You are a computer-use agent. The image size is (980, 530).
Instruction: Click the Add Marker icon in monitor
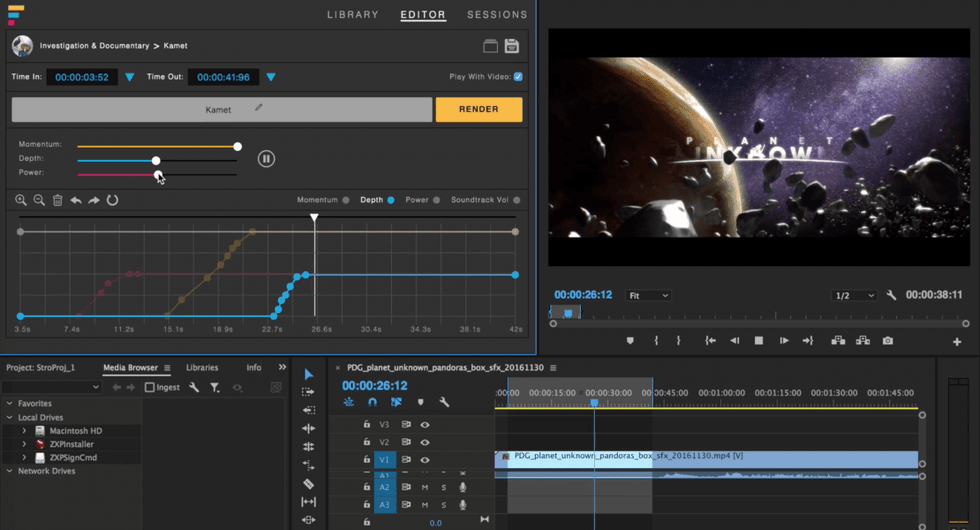click(630, 341)
